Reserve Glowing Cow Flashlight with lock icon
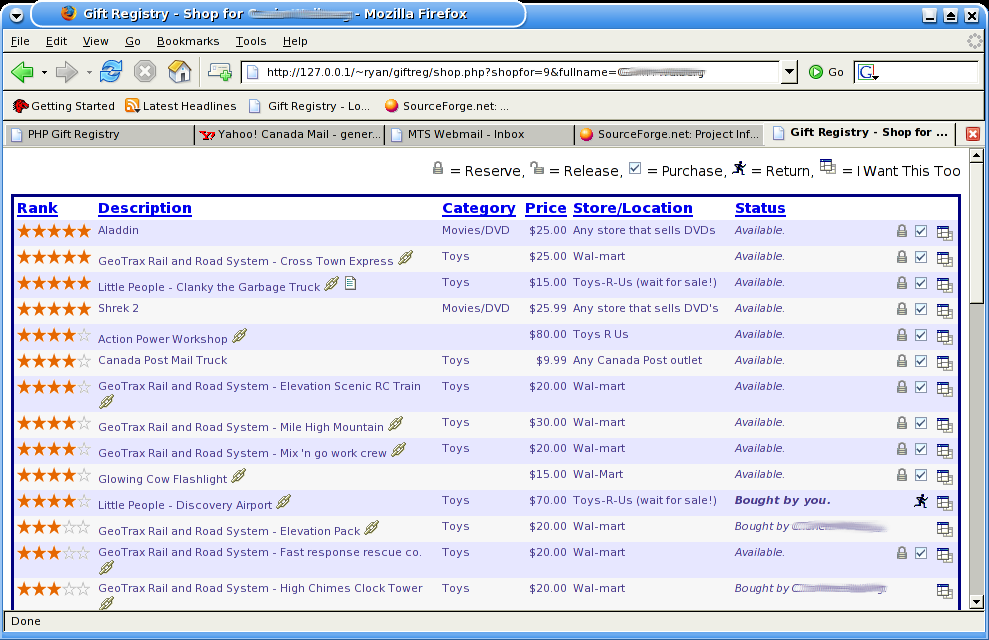The image size is (989, 640). point(902,475)
